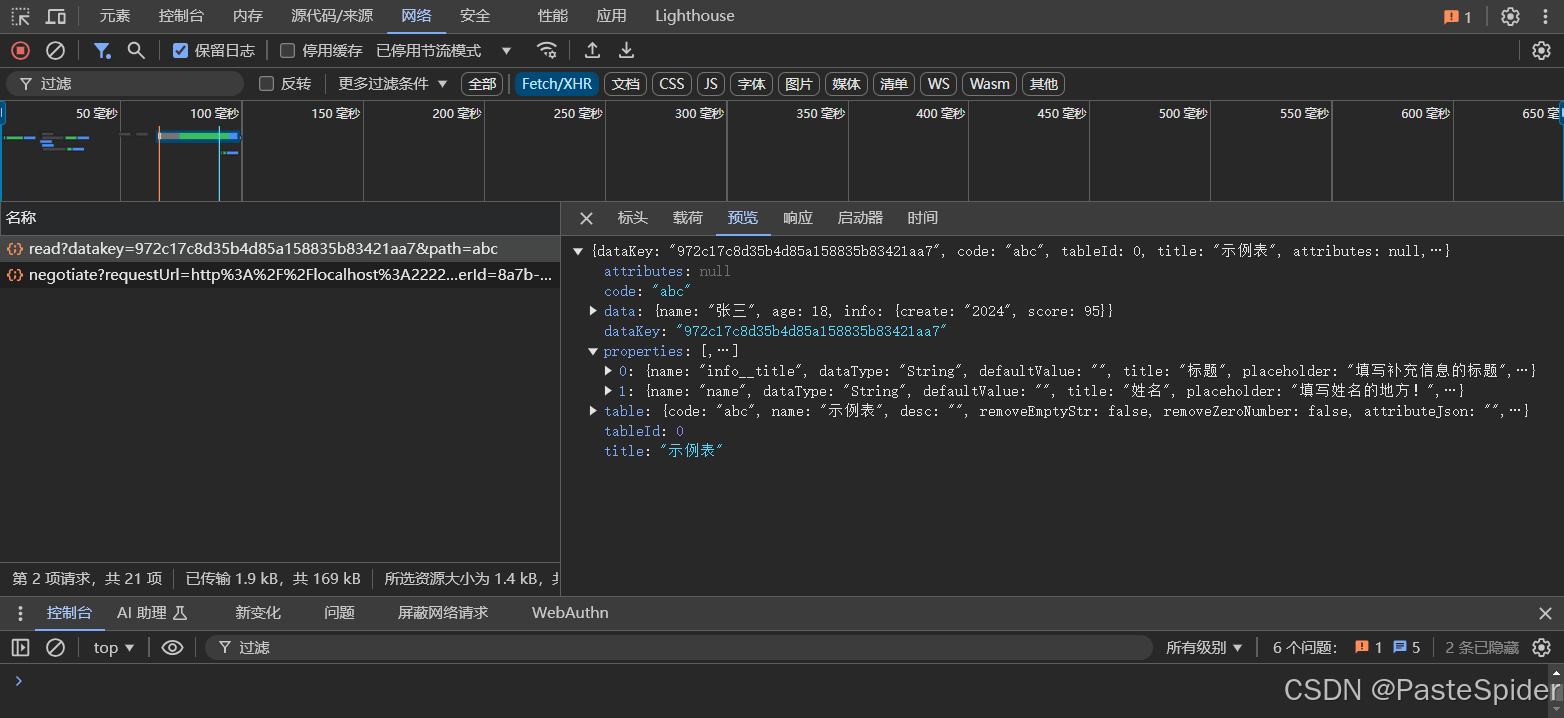Toggle the device toolbar icon

pyautogui.click(x=56, y=16)
